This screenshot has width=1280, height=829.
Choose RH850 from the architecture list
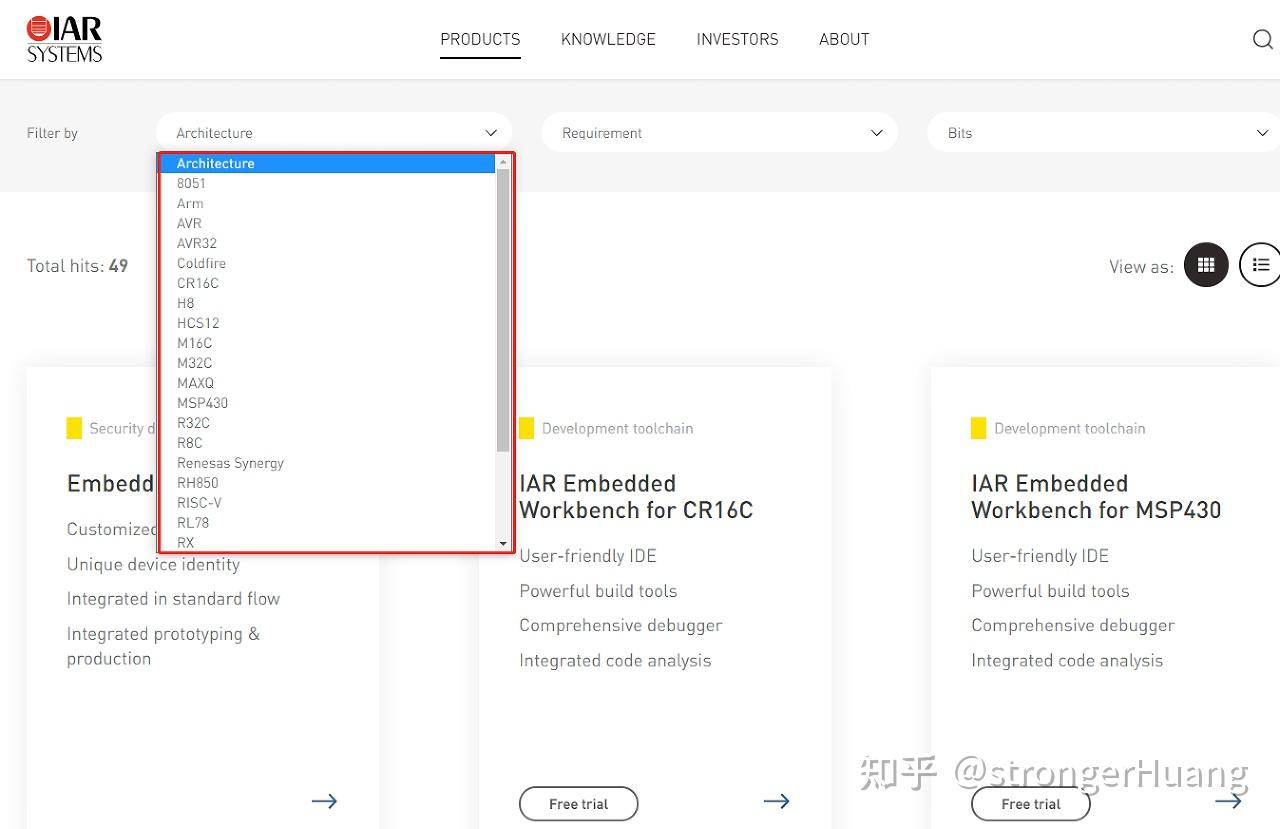pos(328,483)
